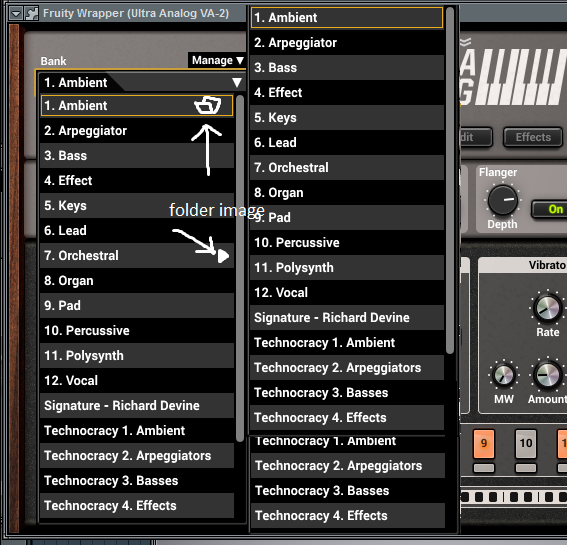Choose 8. Organ in the left bank list
567x545 pixels.
pyautogui.click(x=137, y=280)
